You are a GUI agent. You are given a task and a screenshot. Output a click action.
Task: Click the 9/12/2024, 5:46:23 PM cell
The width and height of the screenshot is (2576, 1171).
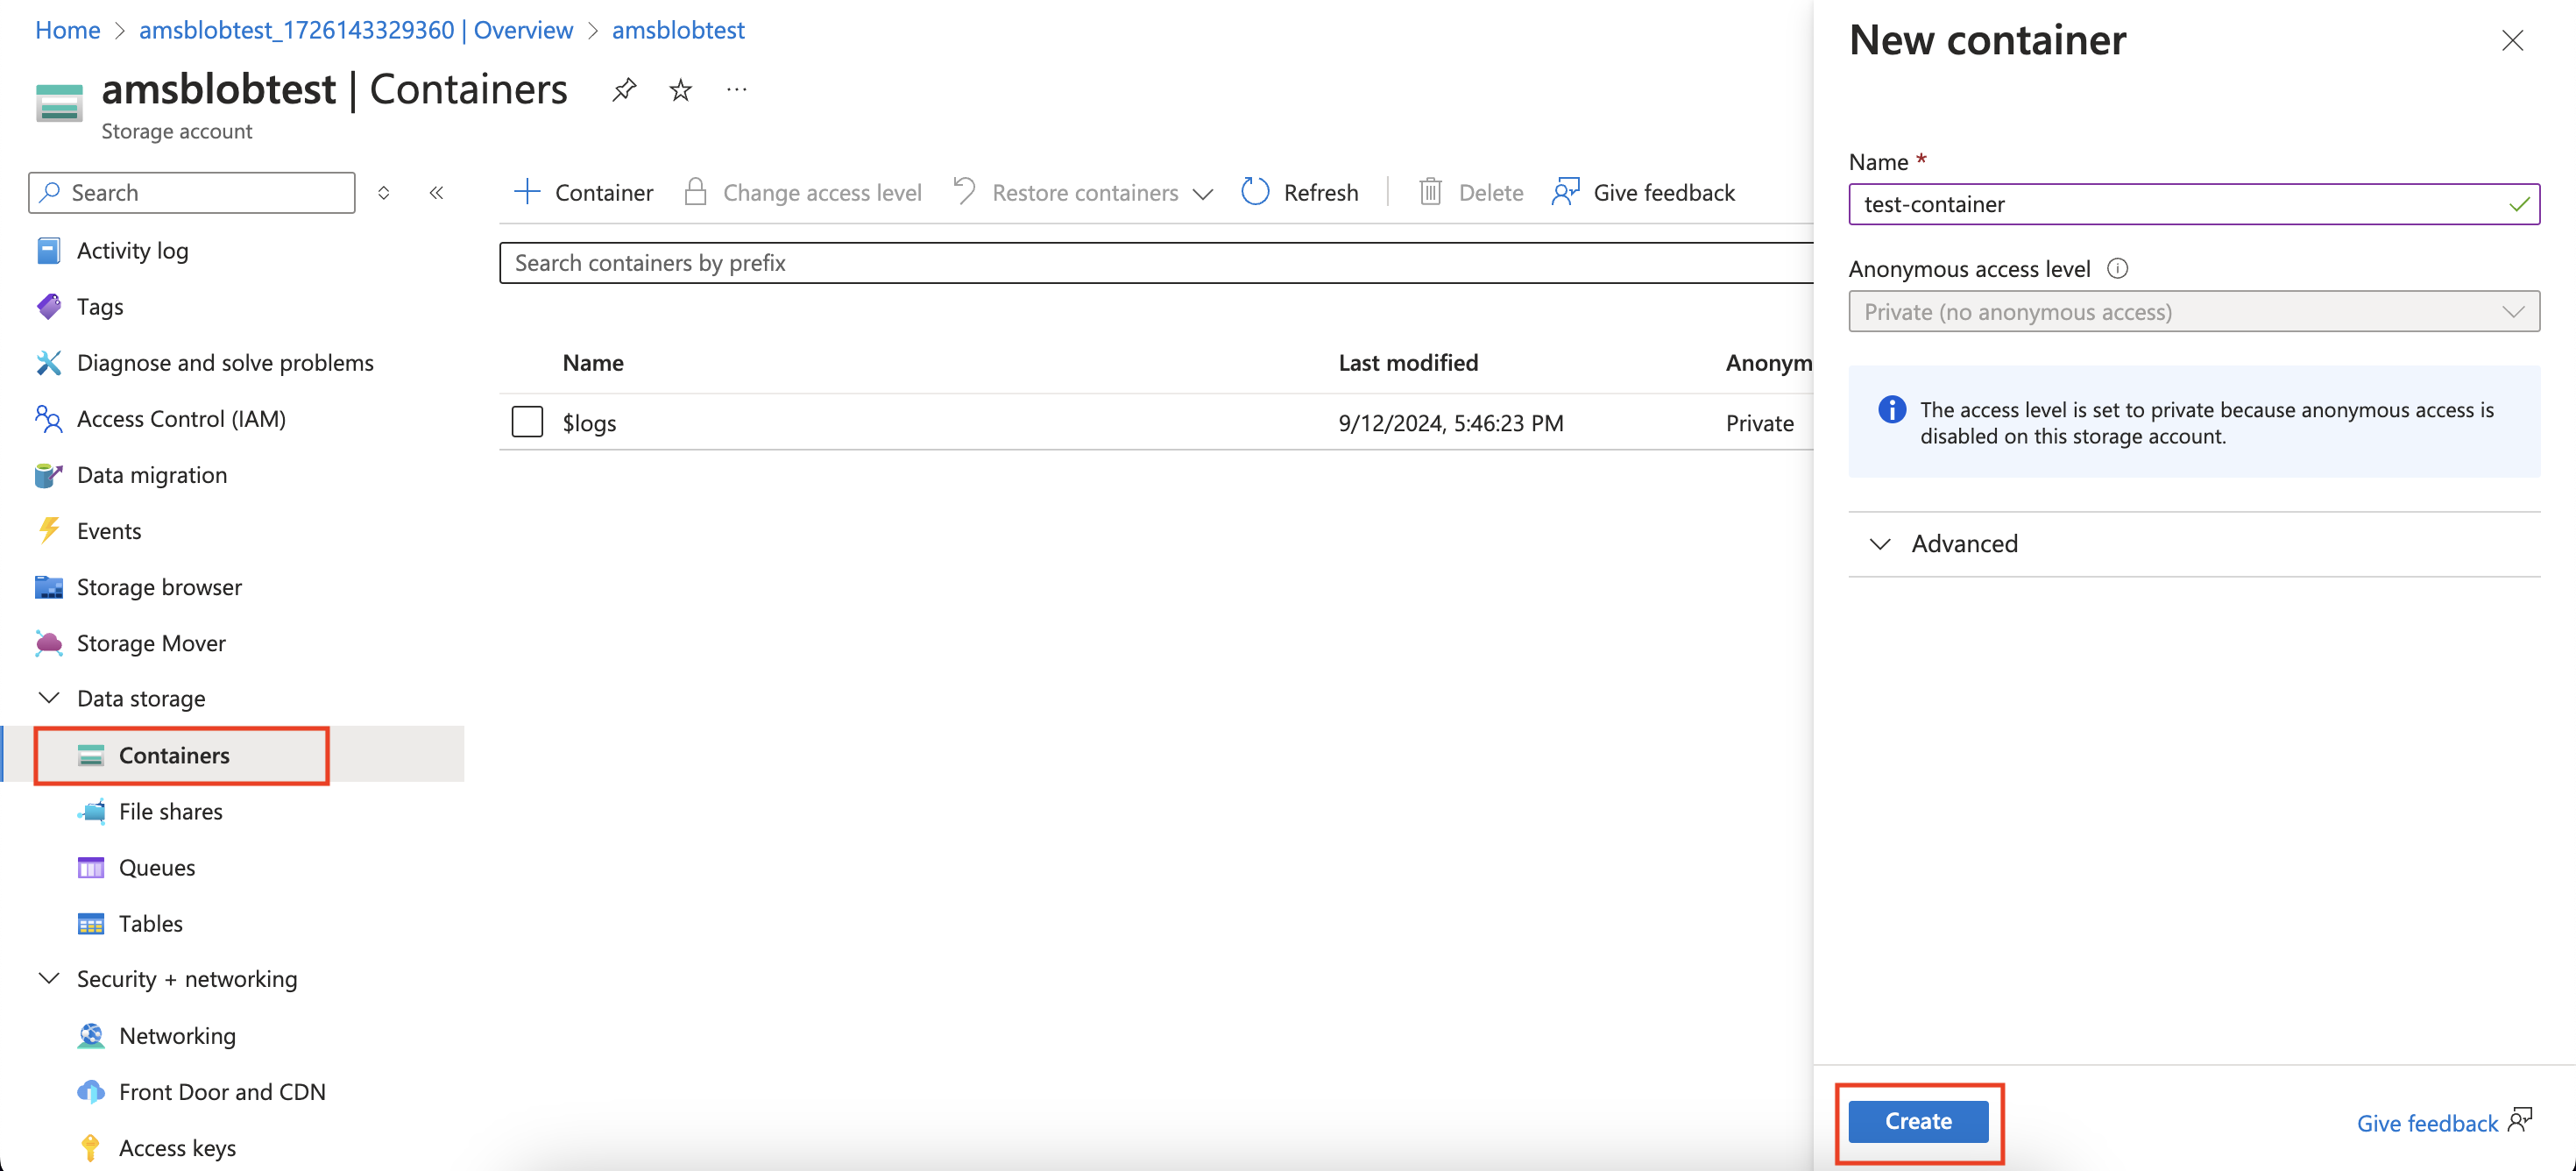click(1451, 423)
